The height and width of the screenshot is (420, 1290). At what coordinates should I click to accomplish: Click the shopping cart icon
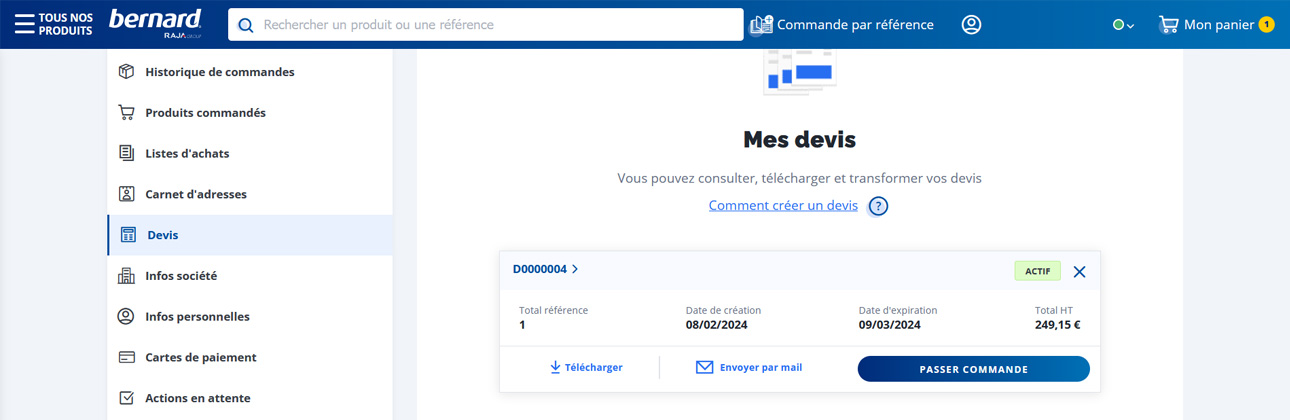coord(1167,25)
